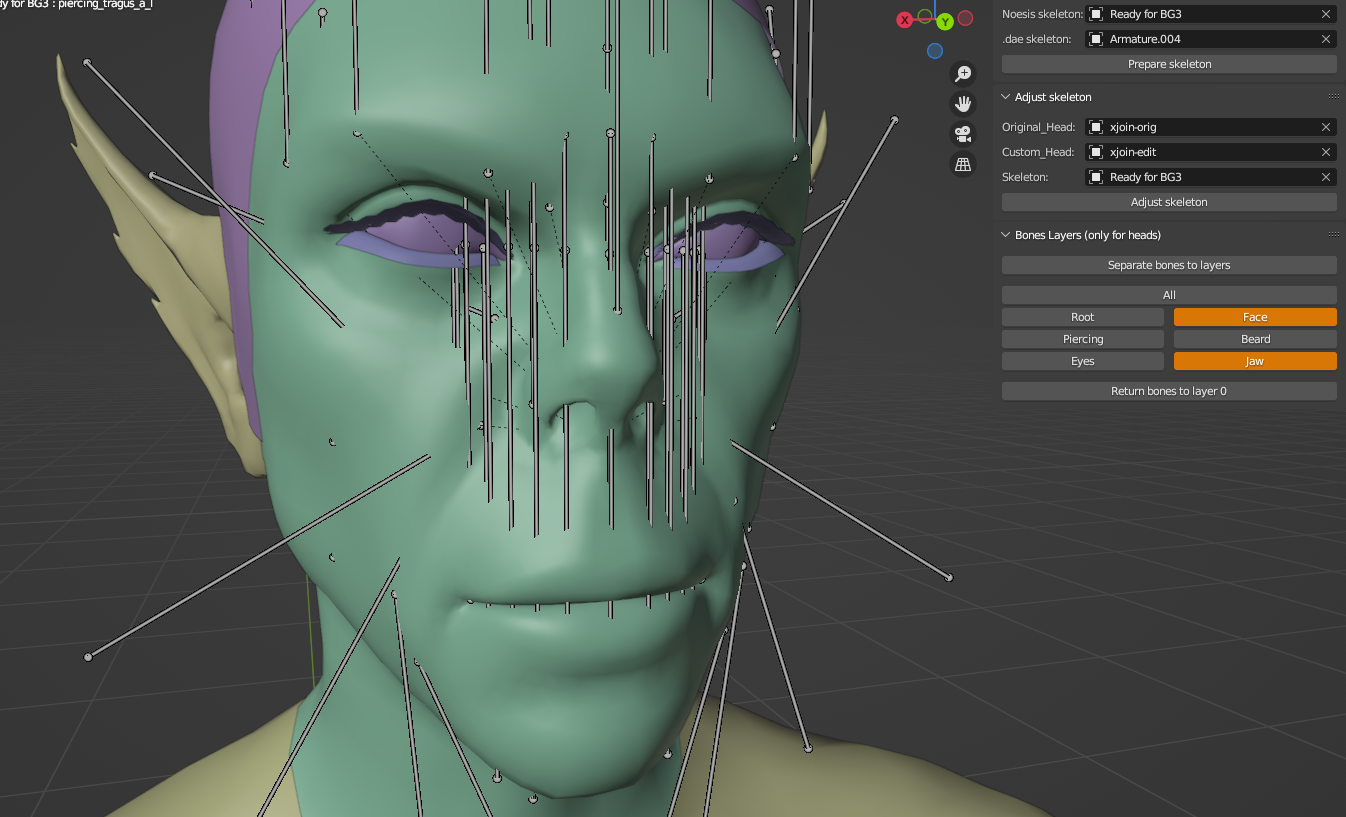Toggle the All bone layers button
The image size is (1346, 817).
[1169, 295]
